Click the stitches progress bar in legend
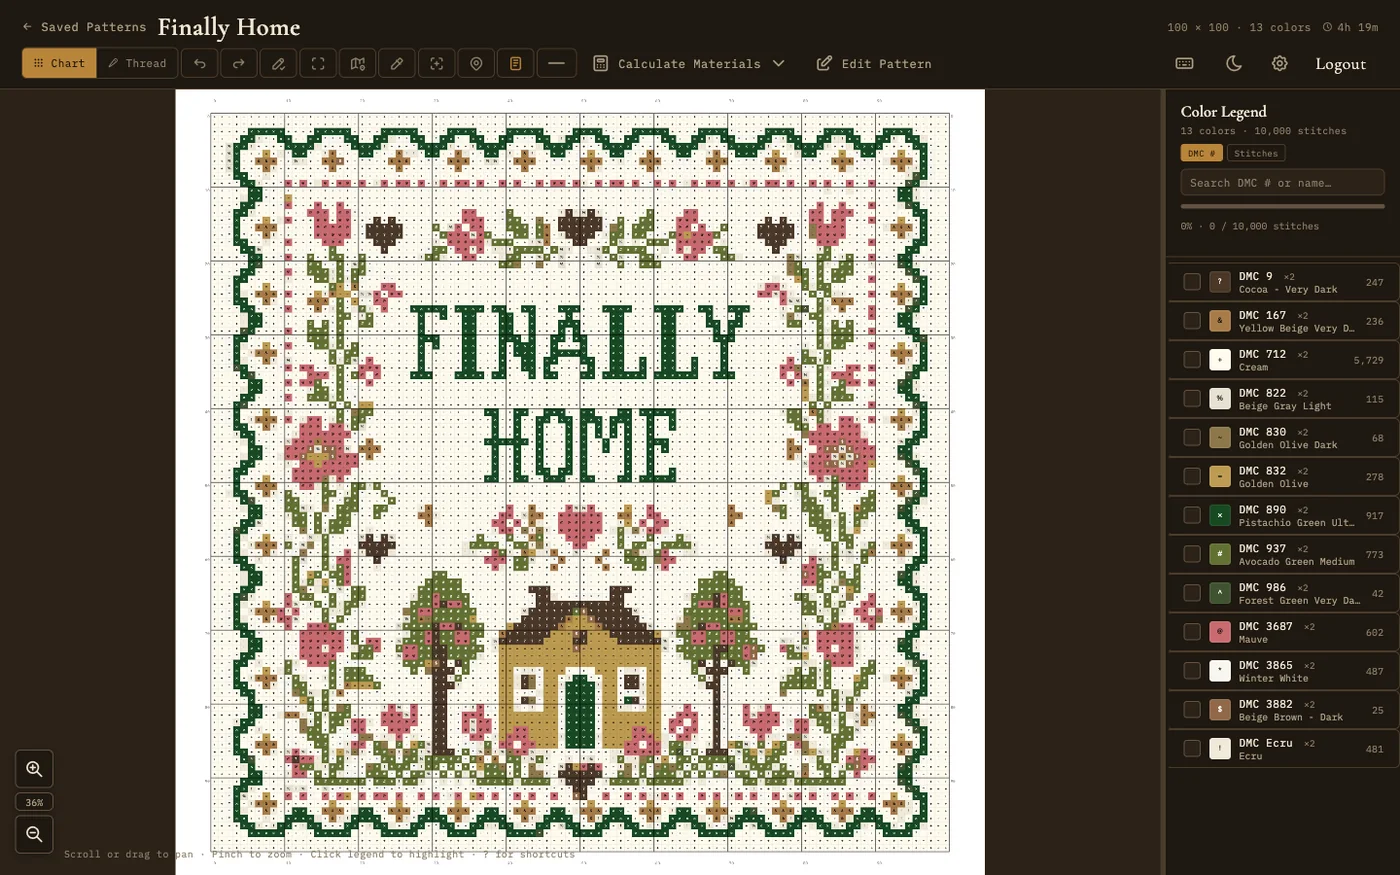The image size is (1400, 875). [x=1282, y=206]
